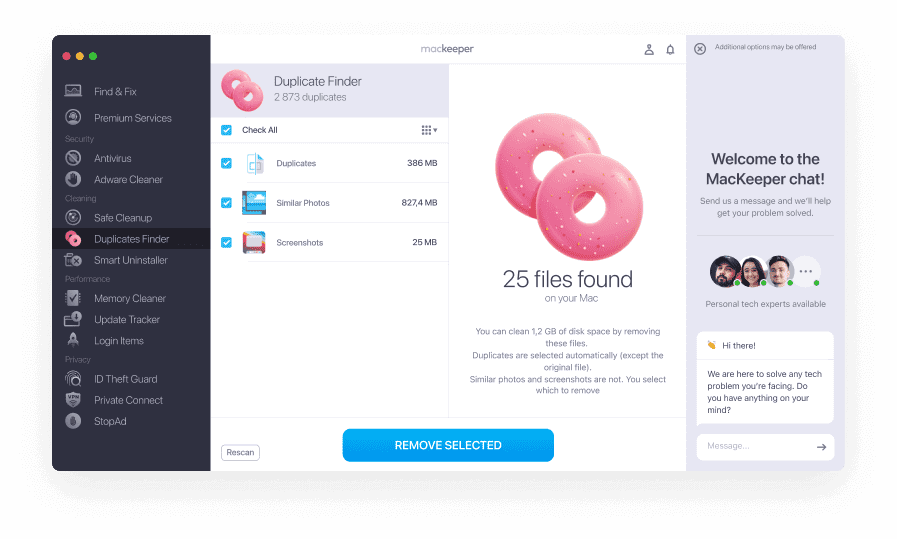Toggle the Duplicates category checkbox
The image size is (897, 539).
click(227, 163)
